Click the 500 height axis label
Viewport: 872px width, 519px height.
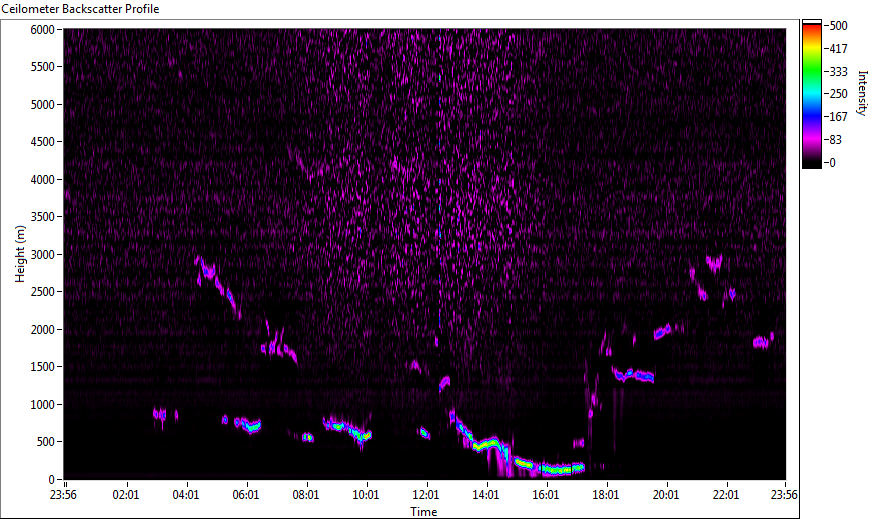tap(46, 442)
